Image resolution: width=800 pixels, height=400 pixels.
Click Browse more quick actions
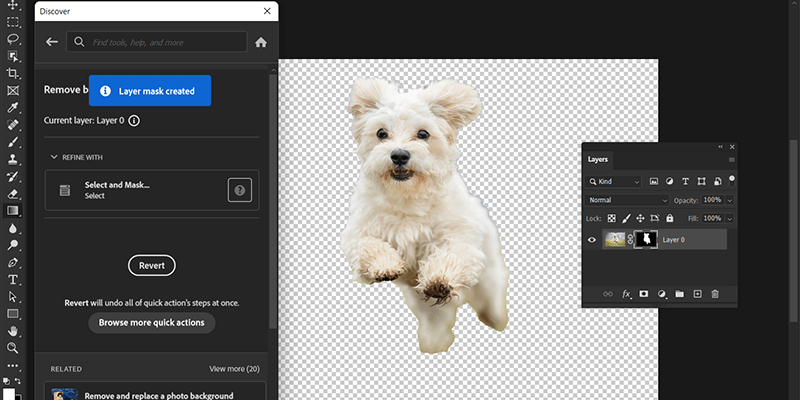tap(152, 322)
